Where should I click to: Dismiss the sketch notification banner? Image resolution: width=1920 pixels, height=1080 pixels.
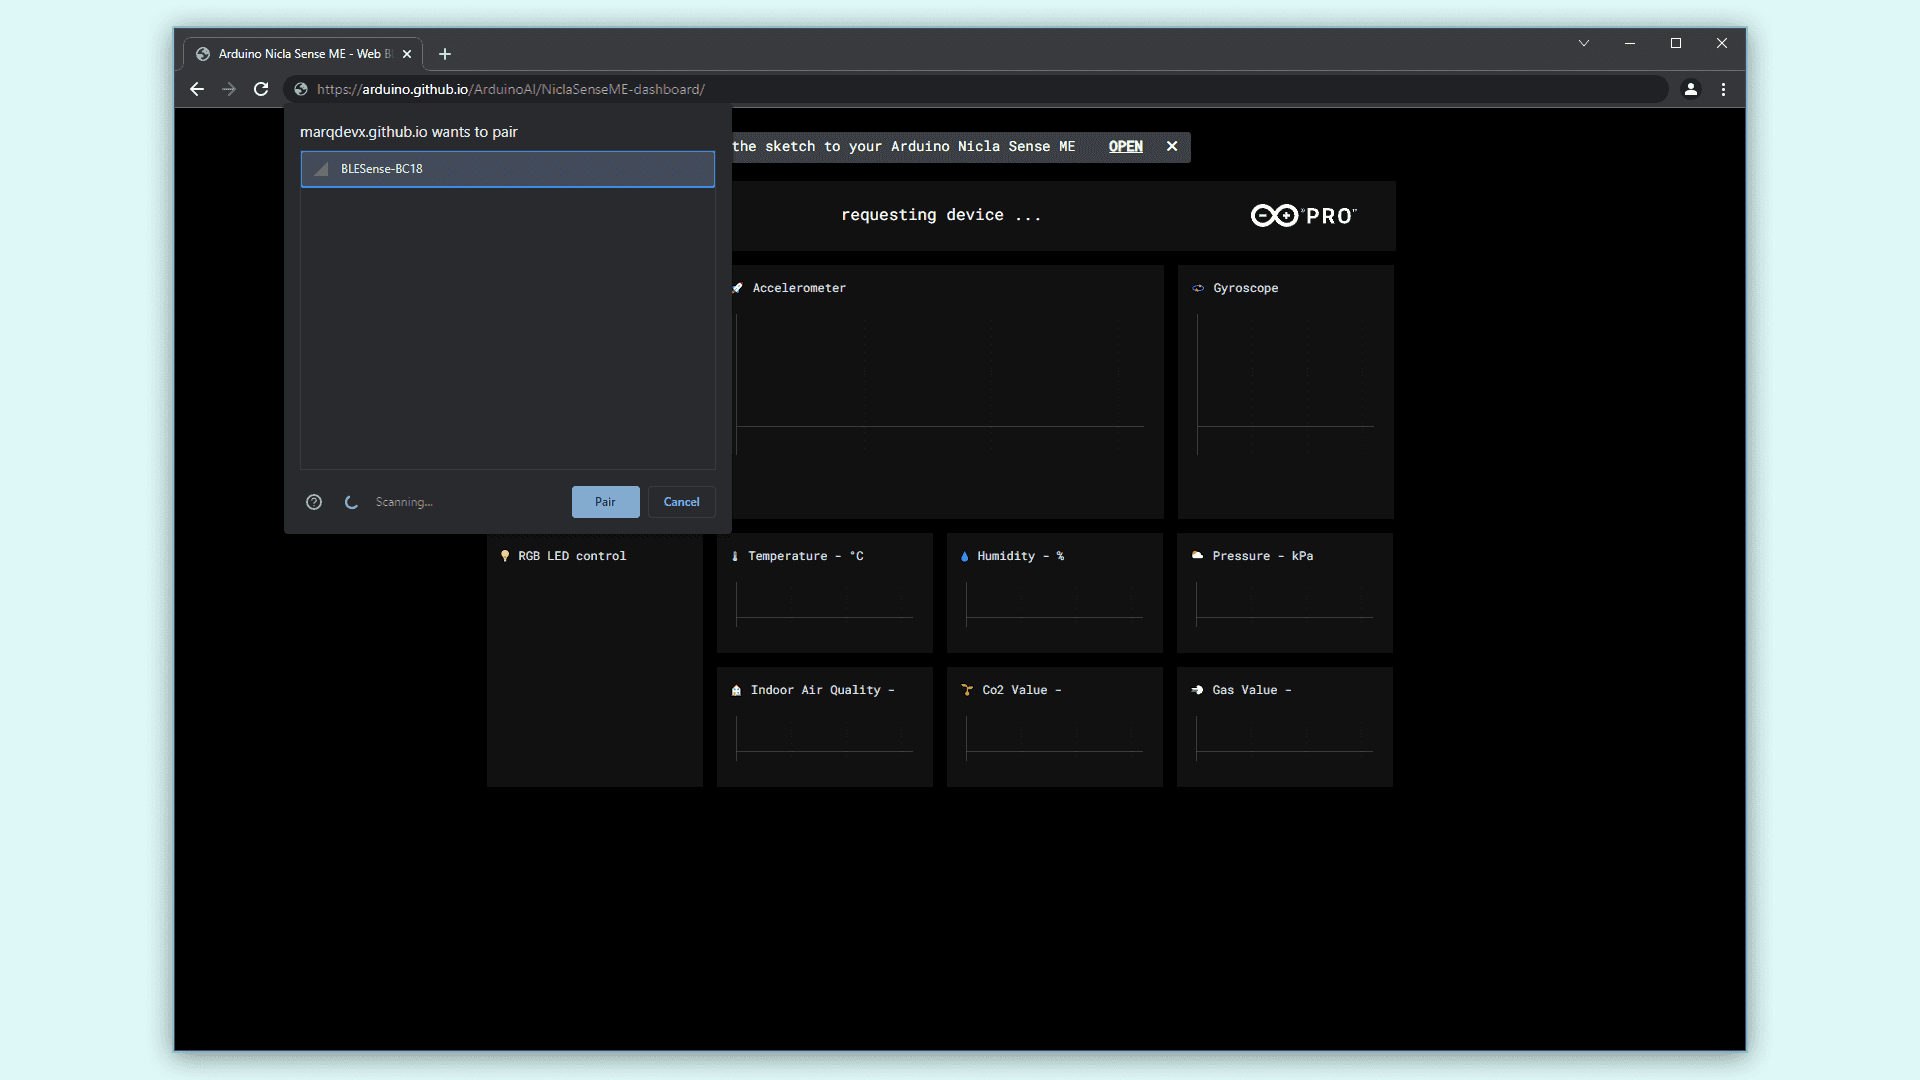(x=1172, y=146)
